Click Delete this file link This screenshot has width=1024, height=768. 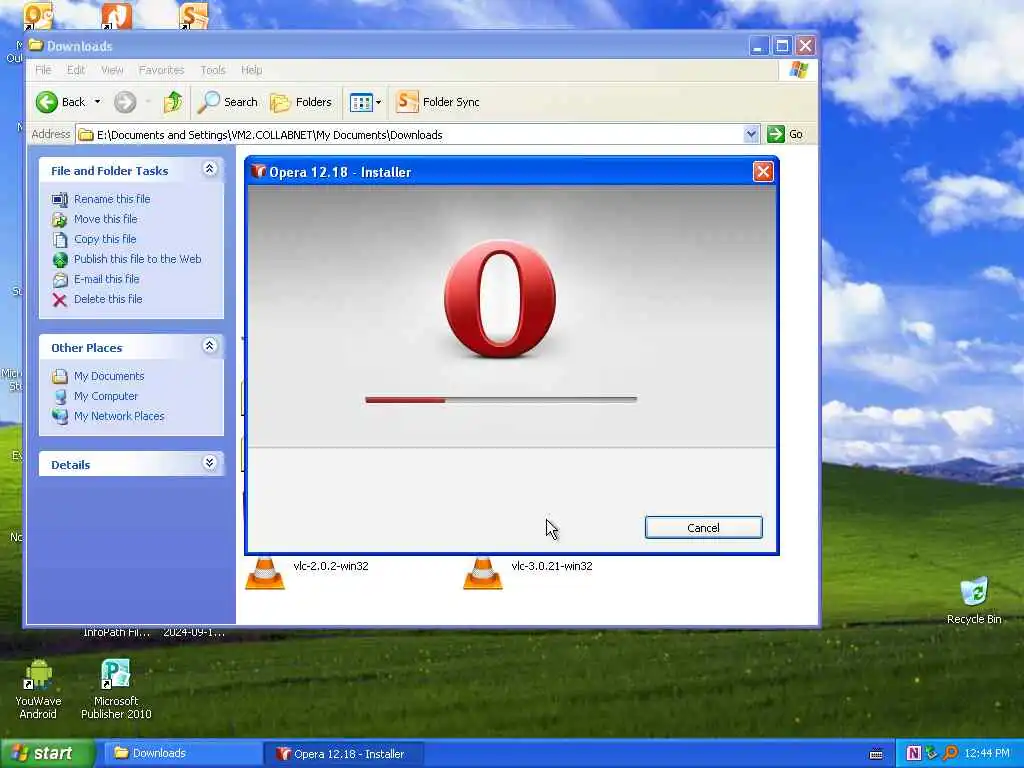[108, 299]
